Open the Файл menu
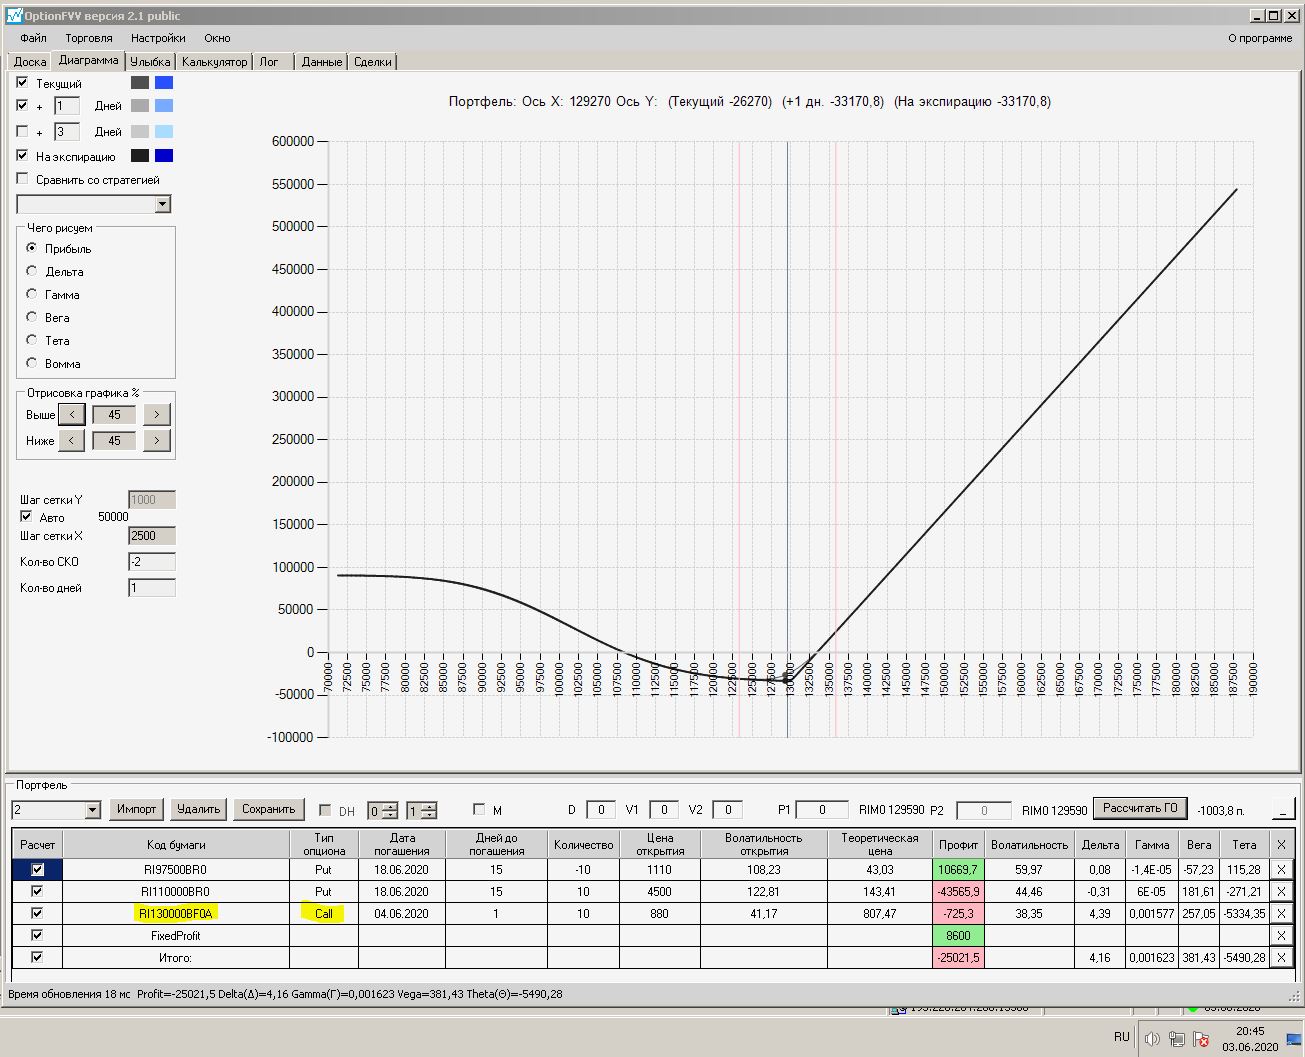 [33, 38]
